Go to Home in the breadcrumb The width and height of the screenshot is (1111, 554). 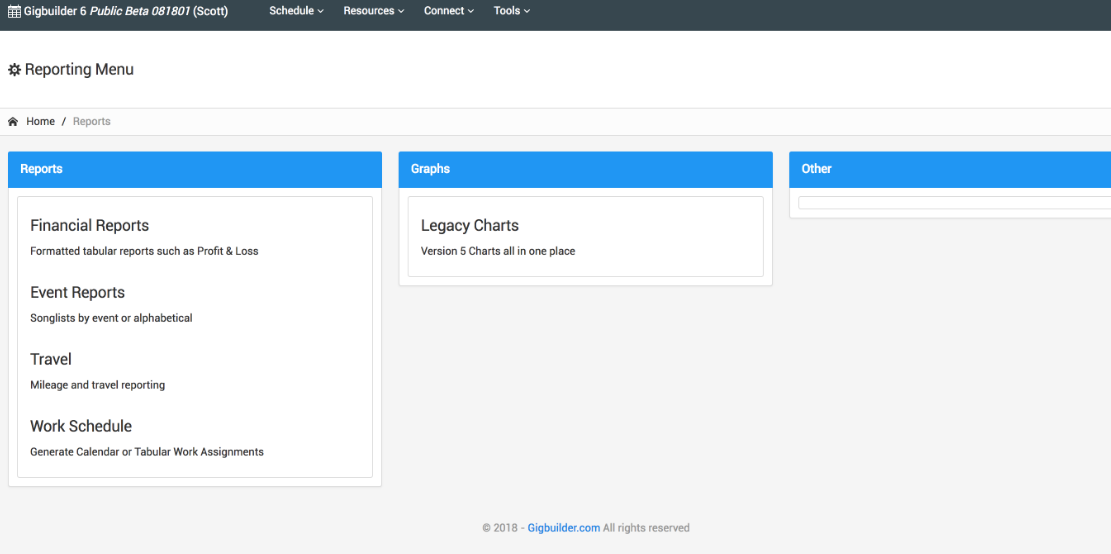[40, 121]
